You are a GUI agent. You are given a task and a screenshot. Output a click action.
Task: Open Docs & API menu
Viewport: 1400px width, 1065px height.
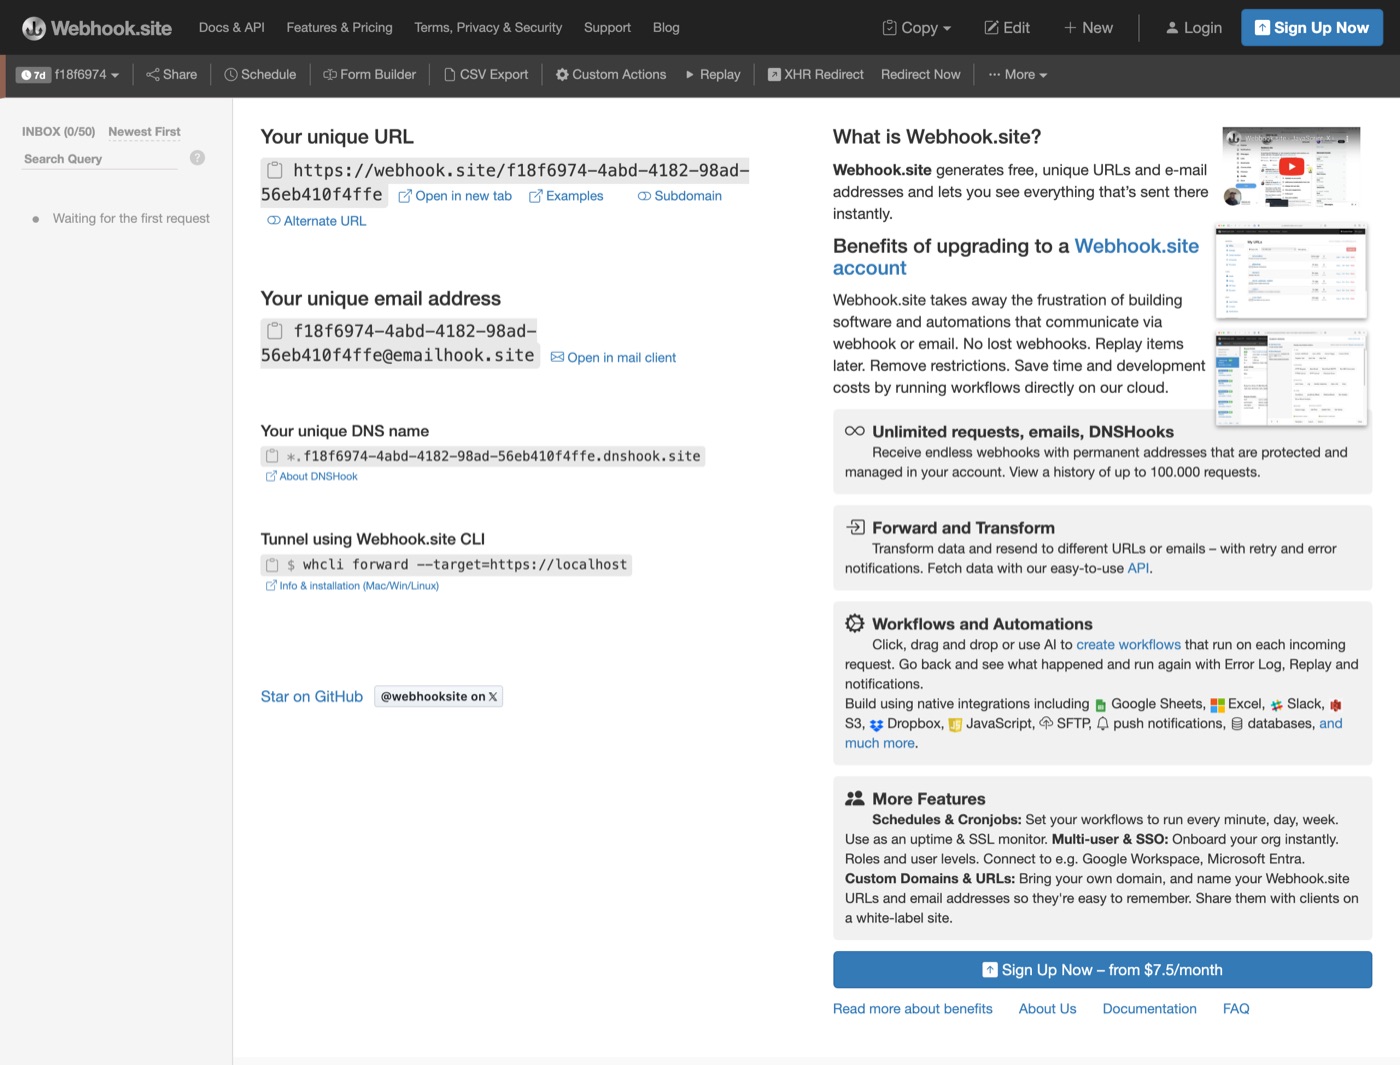[x=232, y=28]
